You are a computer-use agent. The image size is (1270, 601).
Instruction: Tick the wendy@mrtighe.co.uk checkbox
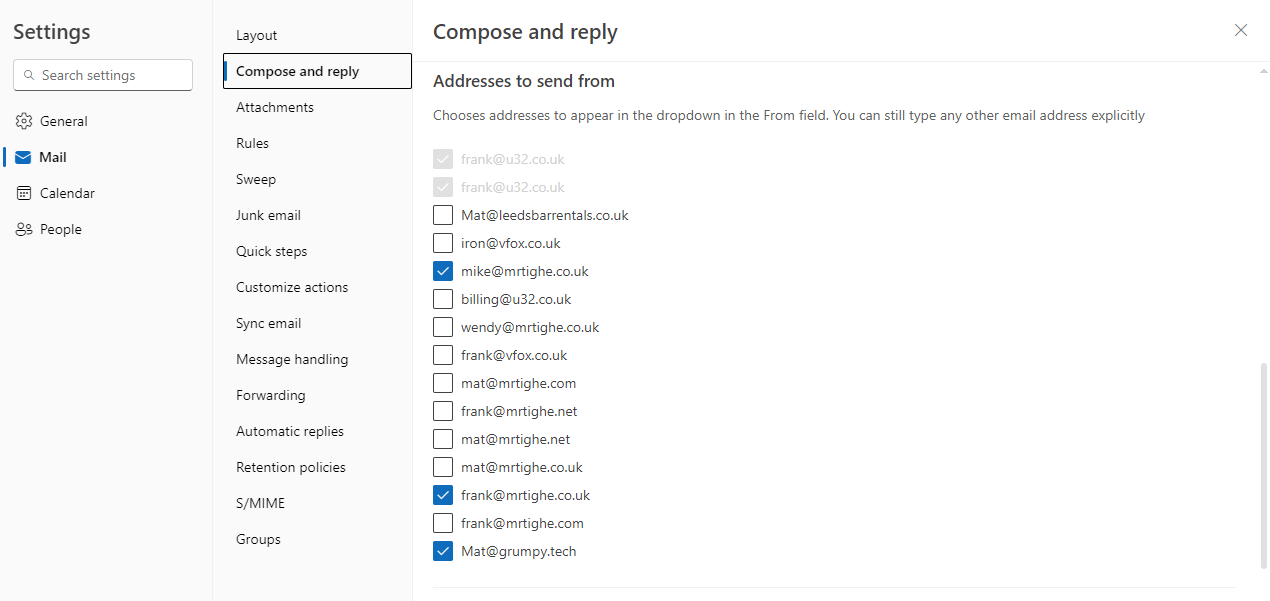[x=443, y=327]
